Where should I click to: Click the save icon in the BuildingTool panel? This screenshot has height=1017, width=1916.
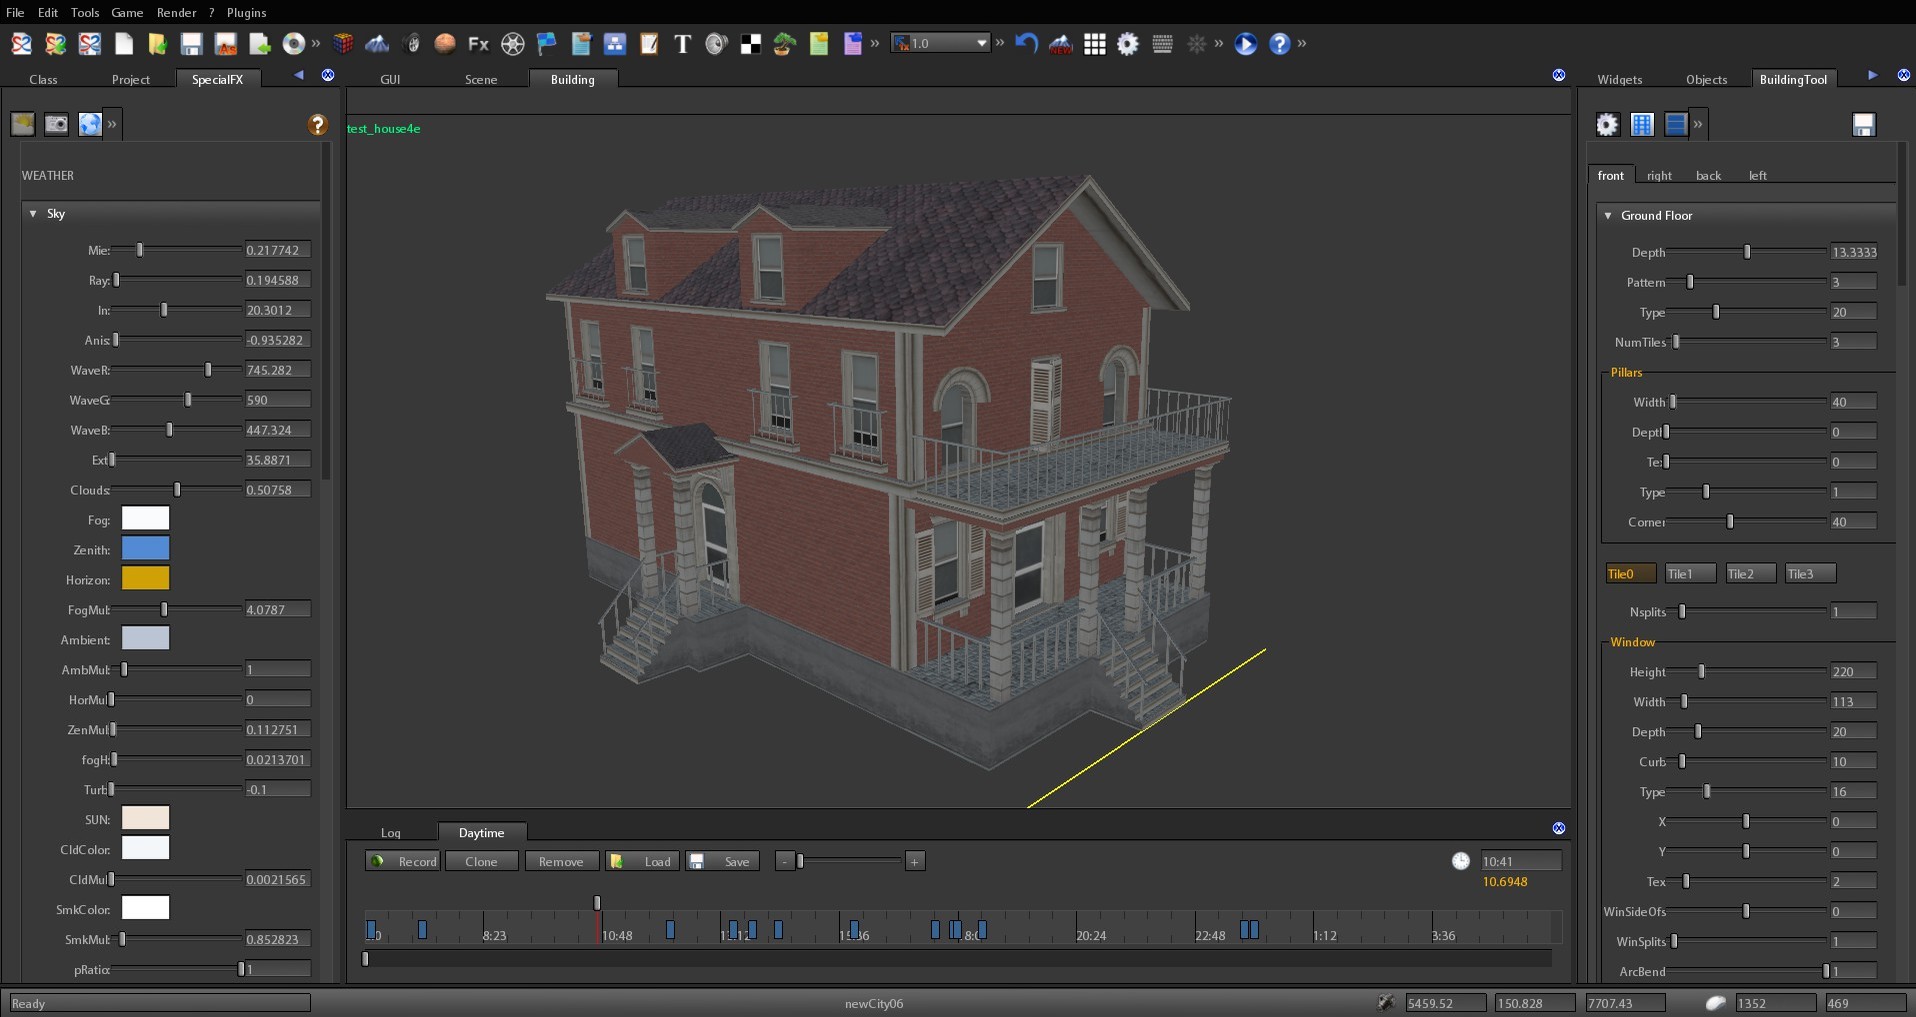click(x=1864, y=124)
